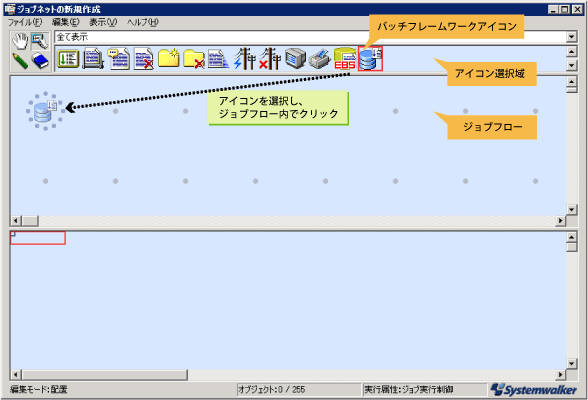Open the ファイル menu
Screen dimensions: 588x400
click(25, 22)
